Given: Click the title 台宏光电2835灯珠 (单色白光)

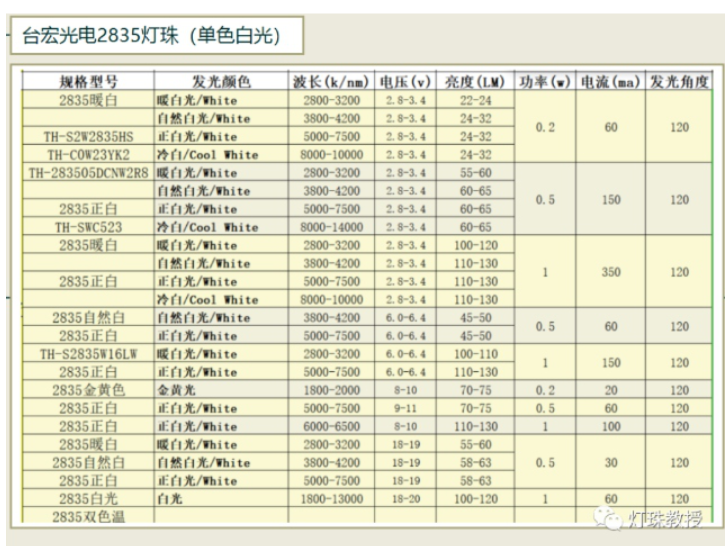Looking at the screenshot, I should tap(151, 36).
